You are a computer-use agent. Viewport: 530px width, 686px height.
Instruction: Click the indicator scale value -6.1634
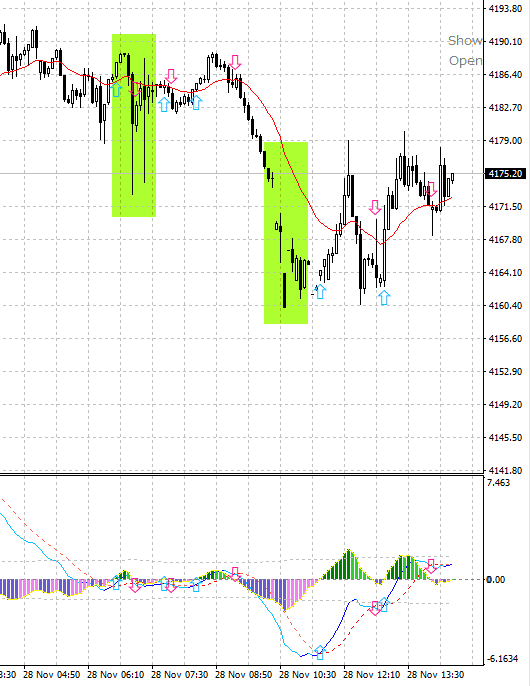502,659
